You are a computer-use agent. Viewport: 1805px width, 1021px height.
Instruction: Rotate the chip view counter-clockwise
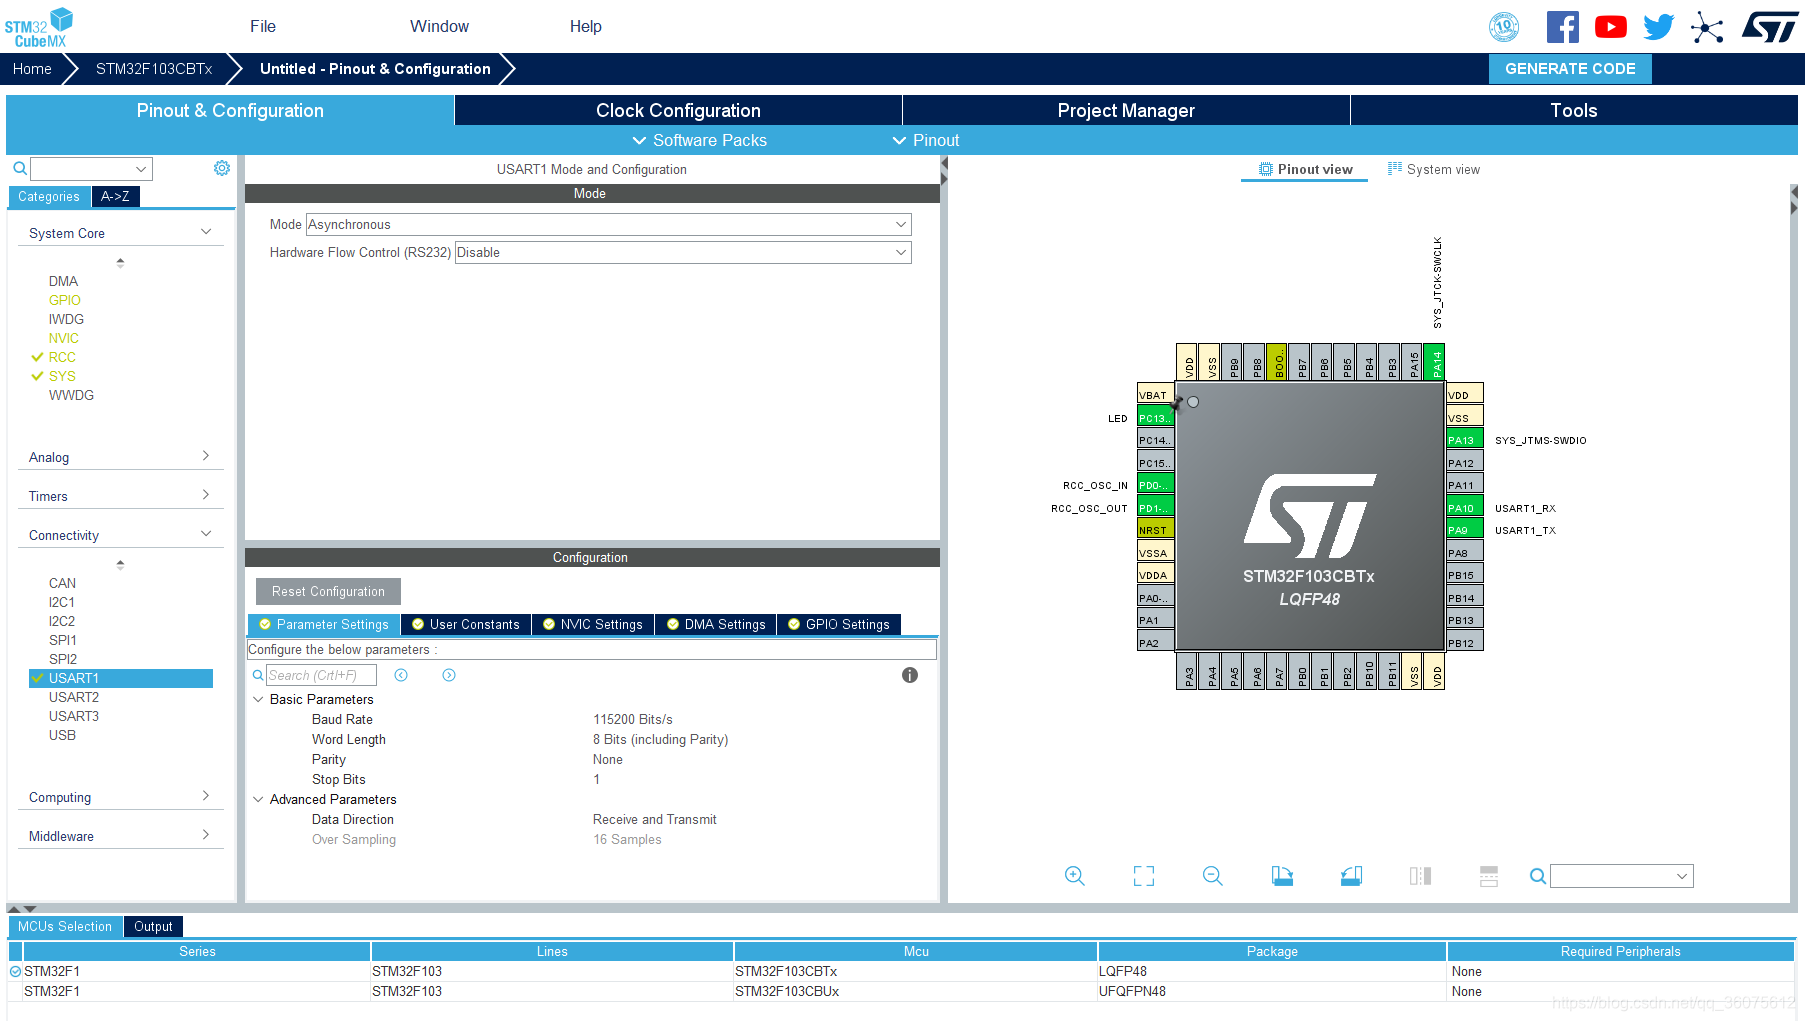pyautogui.click(x=1351, y=876)
